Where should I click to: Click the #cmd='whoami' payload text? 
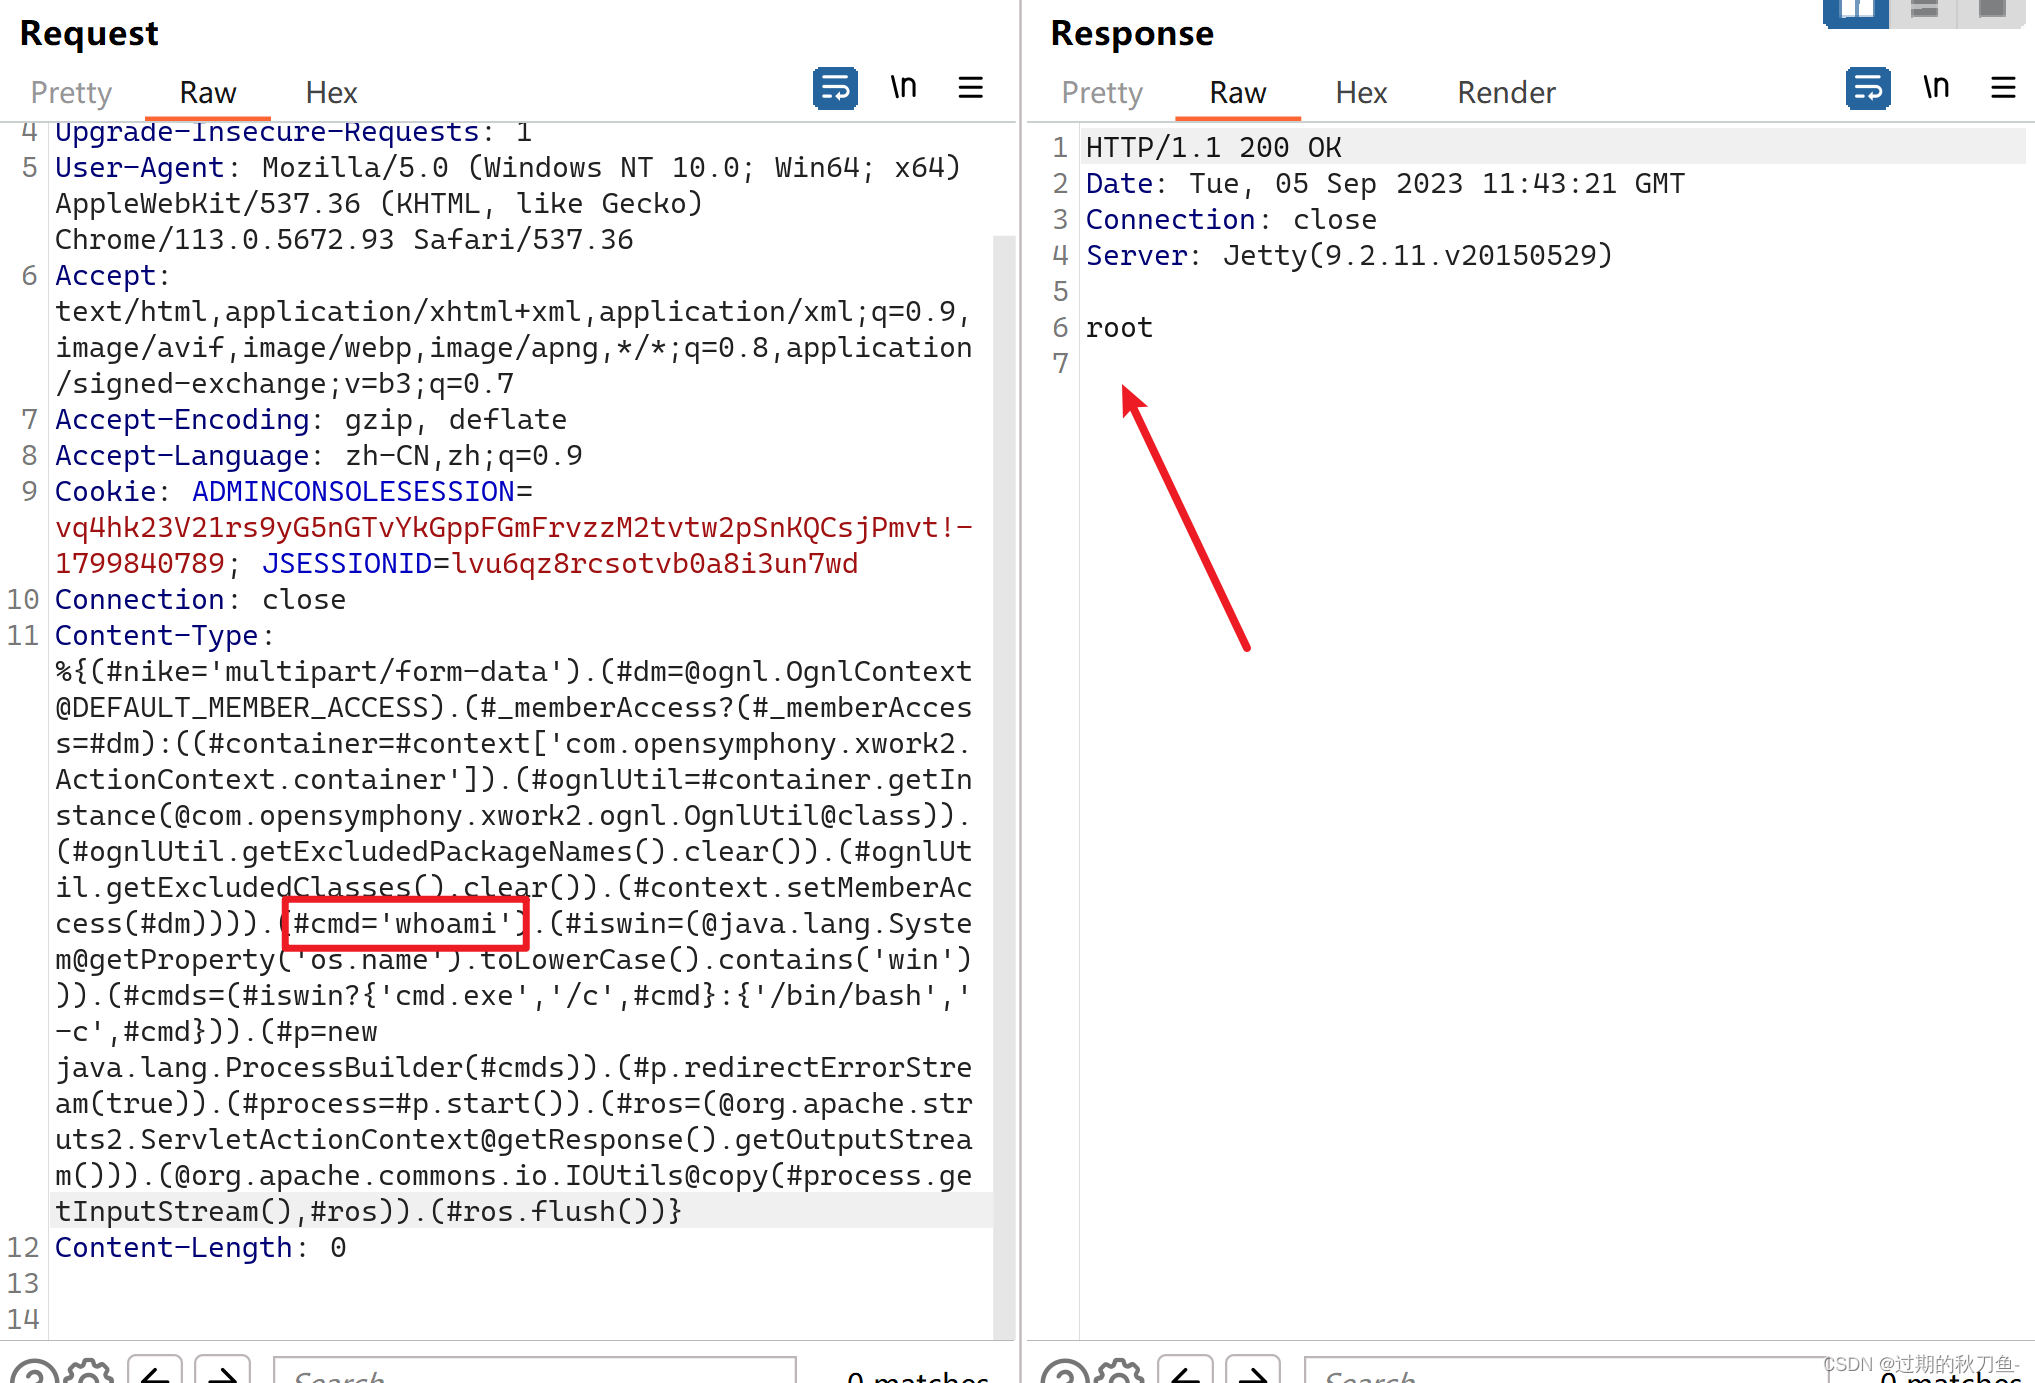click(405, 924)
